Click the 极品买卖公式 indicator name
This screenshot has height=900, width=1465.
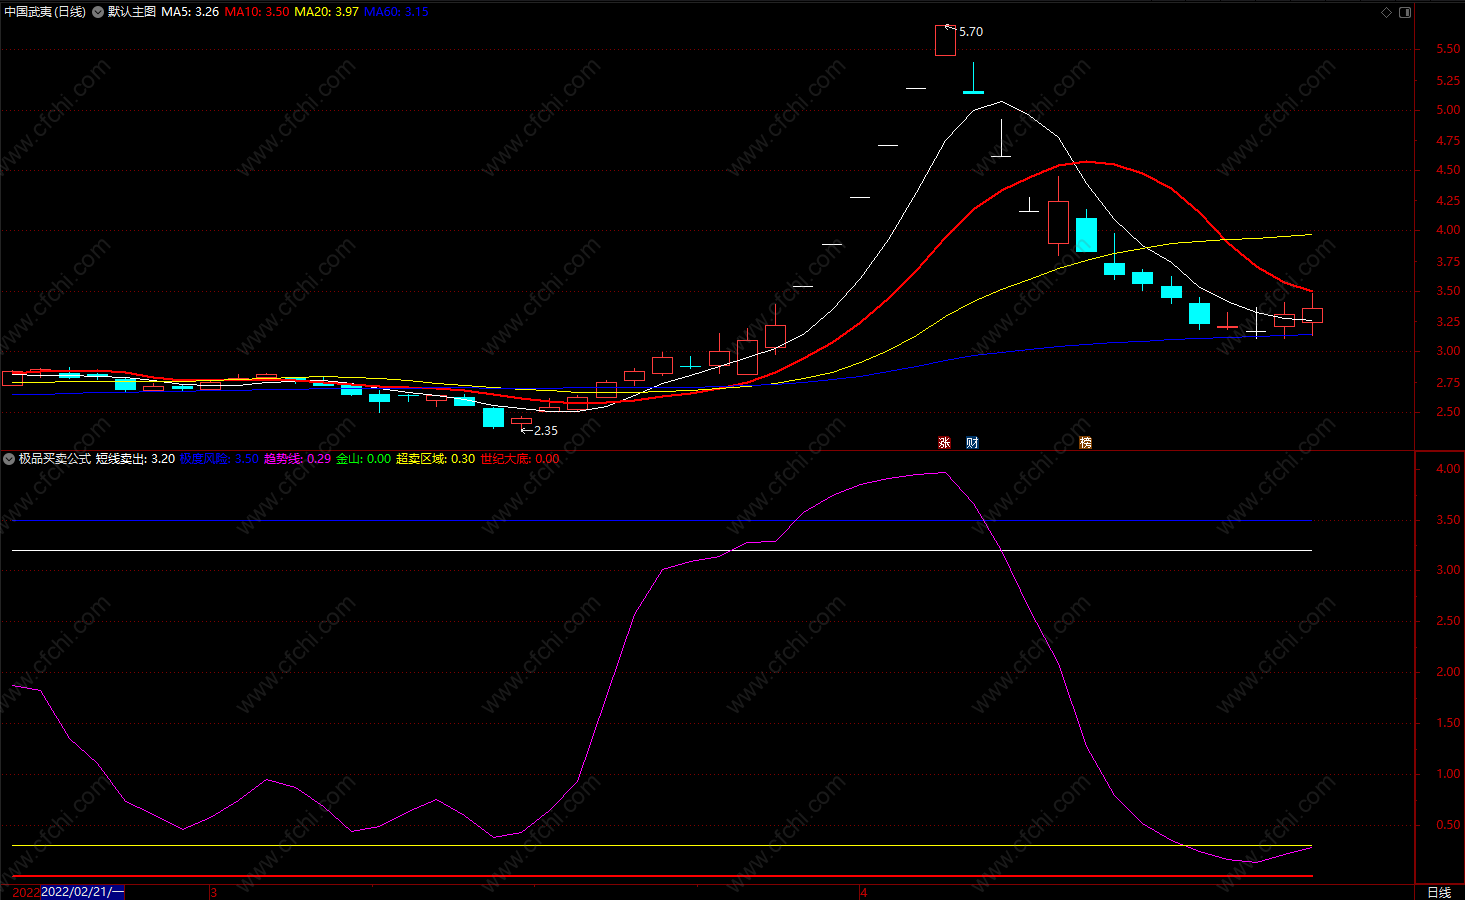click(x=55, y=459)
